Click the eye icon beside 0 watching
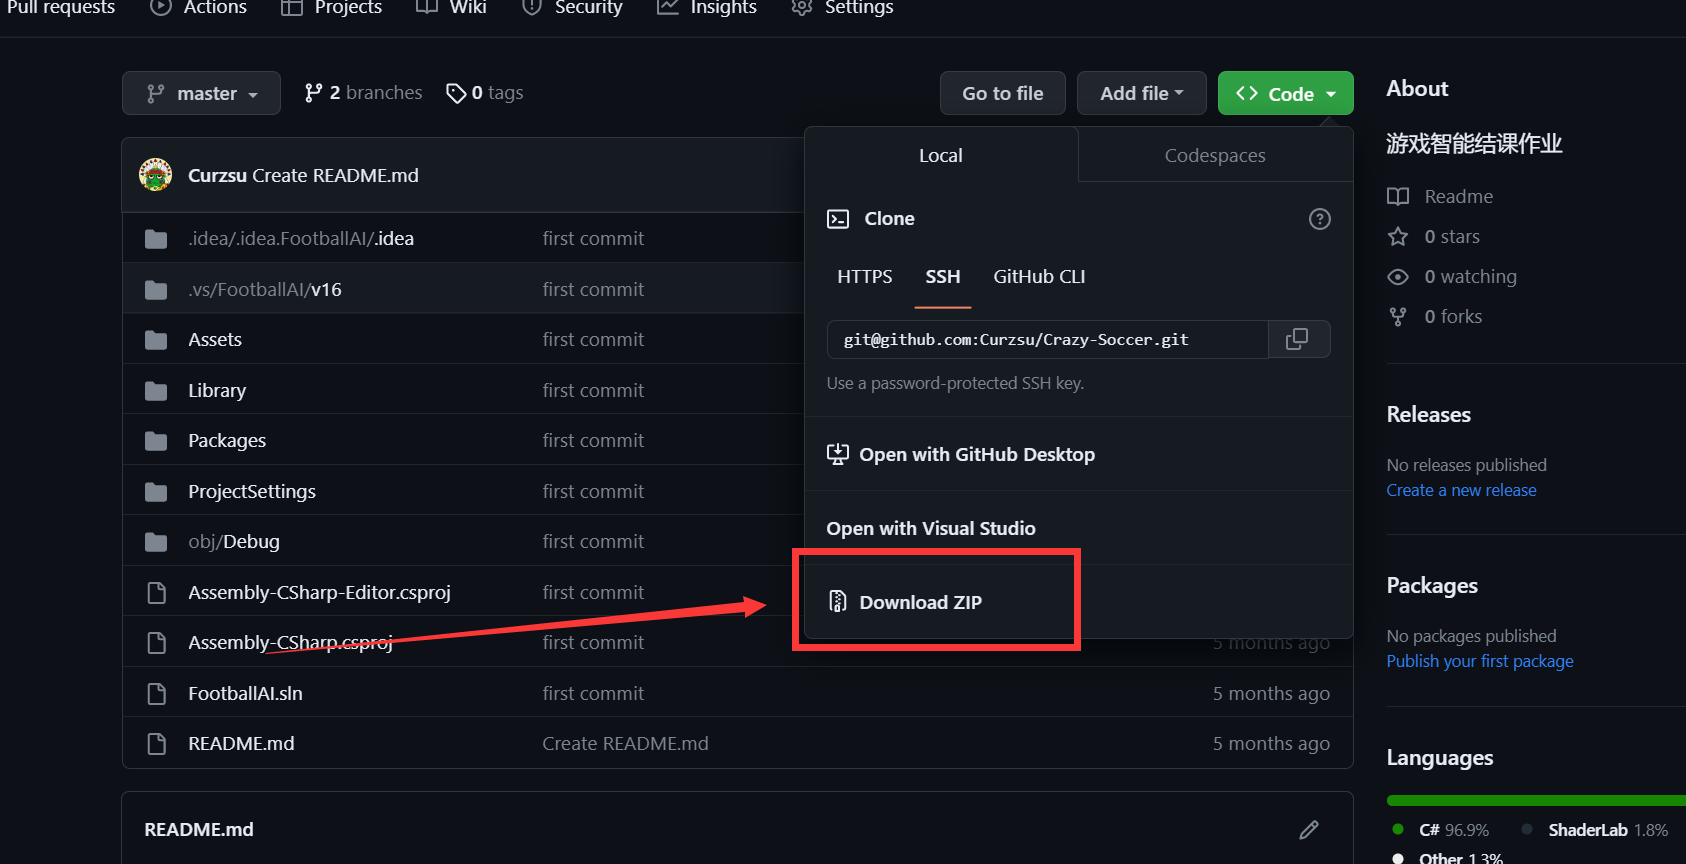1686x864 pixels. point(1398,277)
